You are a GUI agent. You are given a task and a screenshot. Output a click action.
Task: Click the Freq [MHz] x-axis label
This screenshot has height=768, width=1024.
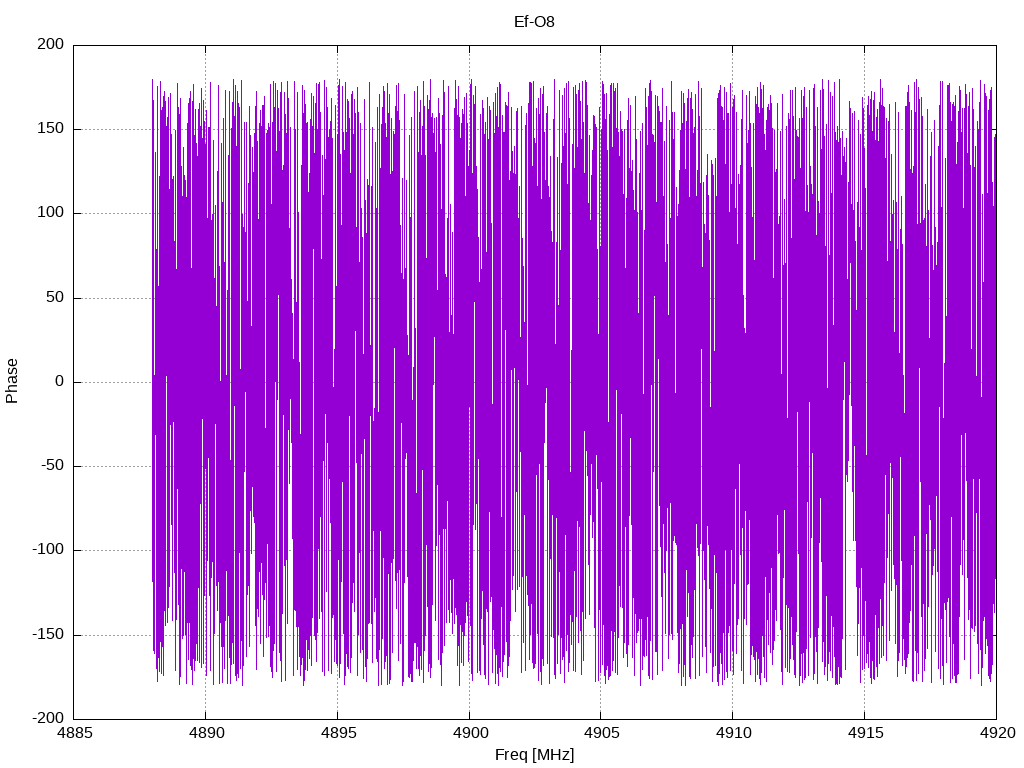coord(534,754)
